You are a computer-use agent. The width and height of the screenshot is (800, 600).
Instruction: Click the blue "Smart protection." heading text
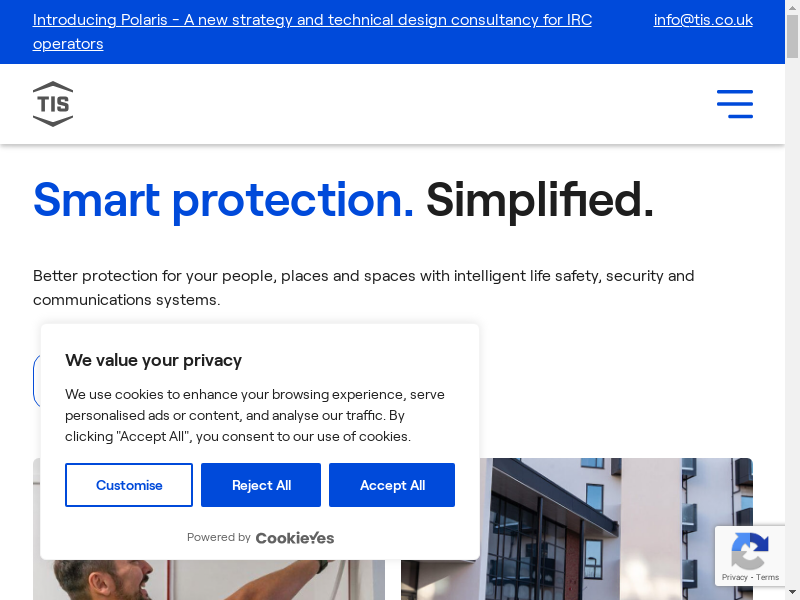(223, 199)
